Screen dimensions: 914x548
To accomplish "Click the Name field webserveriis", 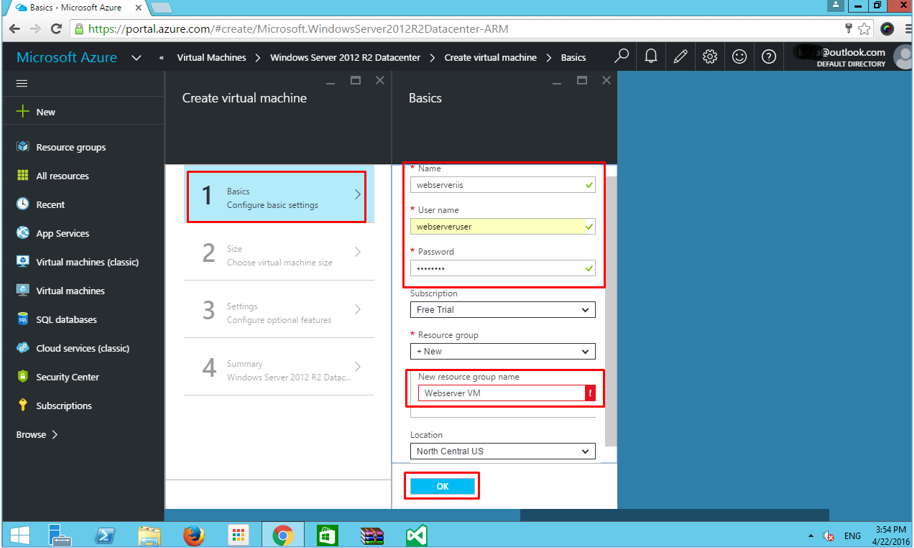I will 502,185.
